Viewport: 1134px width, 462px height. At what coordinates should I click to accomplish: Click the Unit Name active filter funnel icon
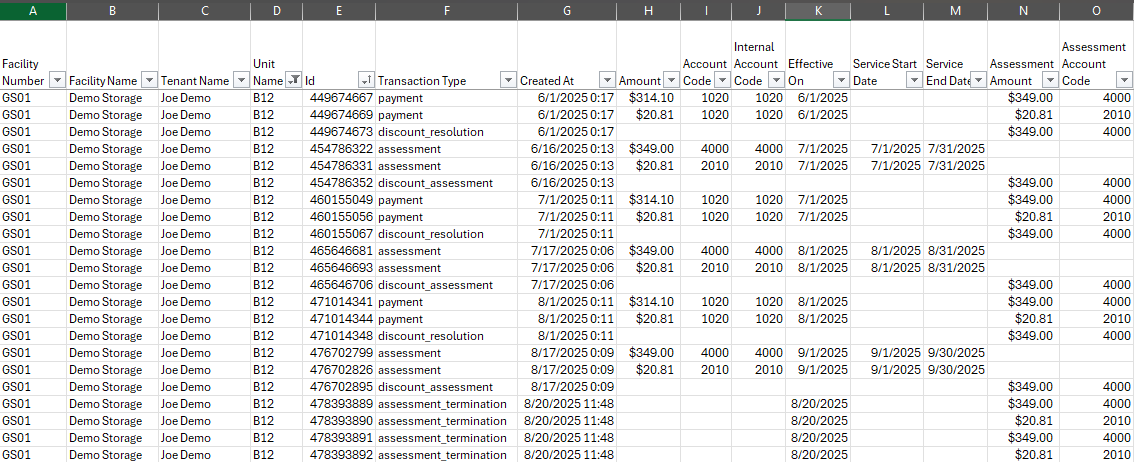(x=293, y=81)
